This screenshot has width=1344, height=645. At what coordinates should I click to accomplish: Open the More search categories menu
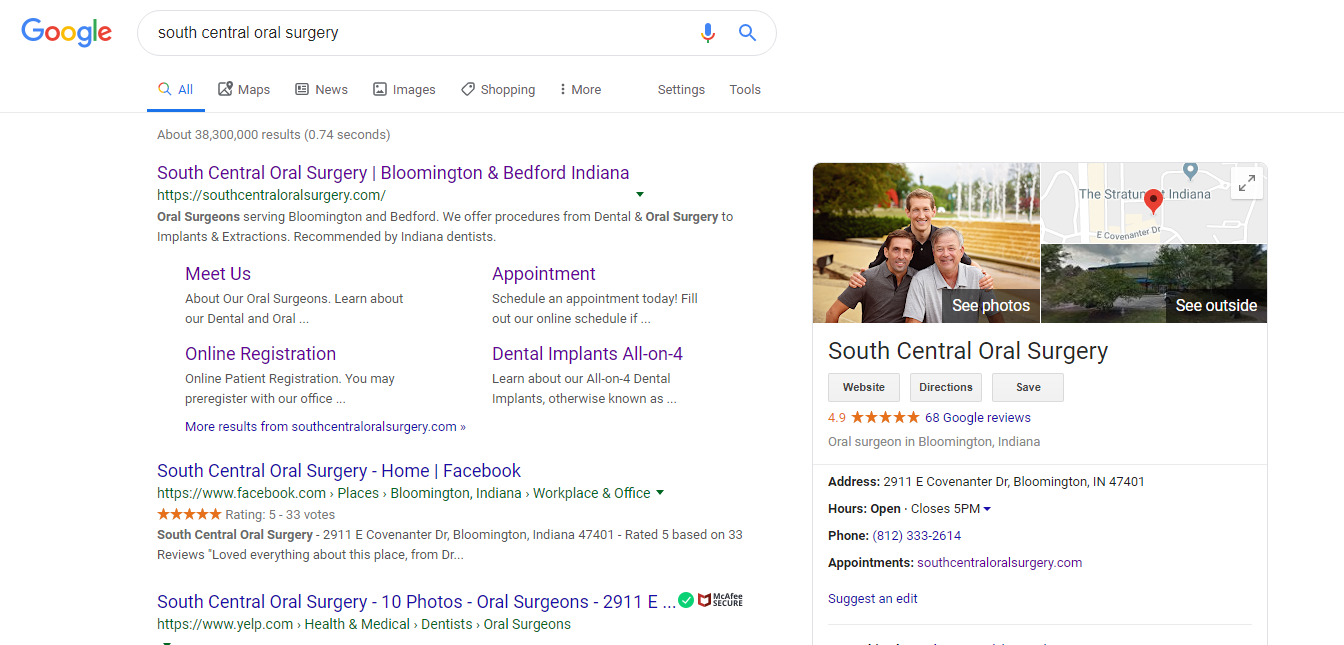coord(580,89)
